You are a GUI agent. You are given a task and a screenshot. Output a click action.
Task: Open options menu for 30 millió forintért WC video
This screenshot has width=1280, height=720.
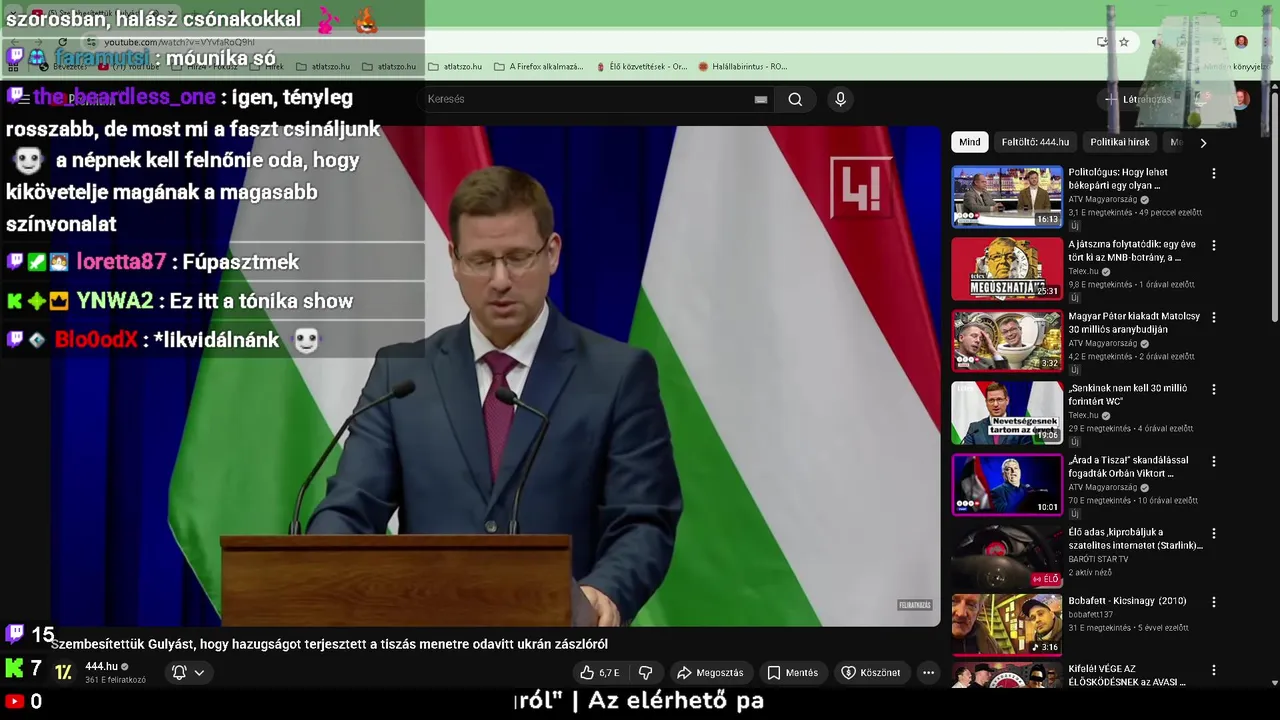point(1214,389)
